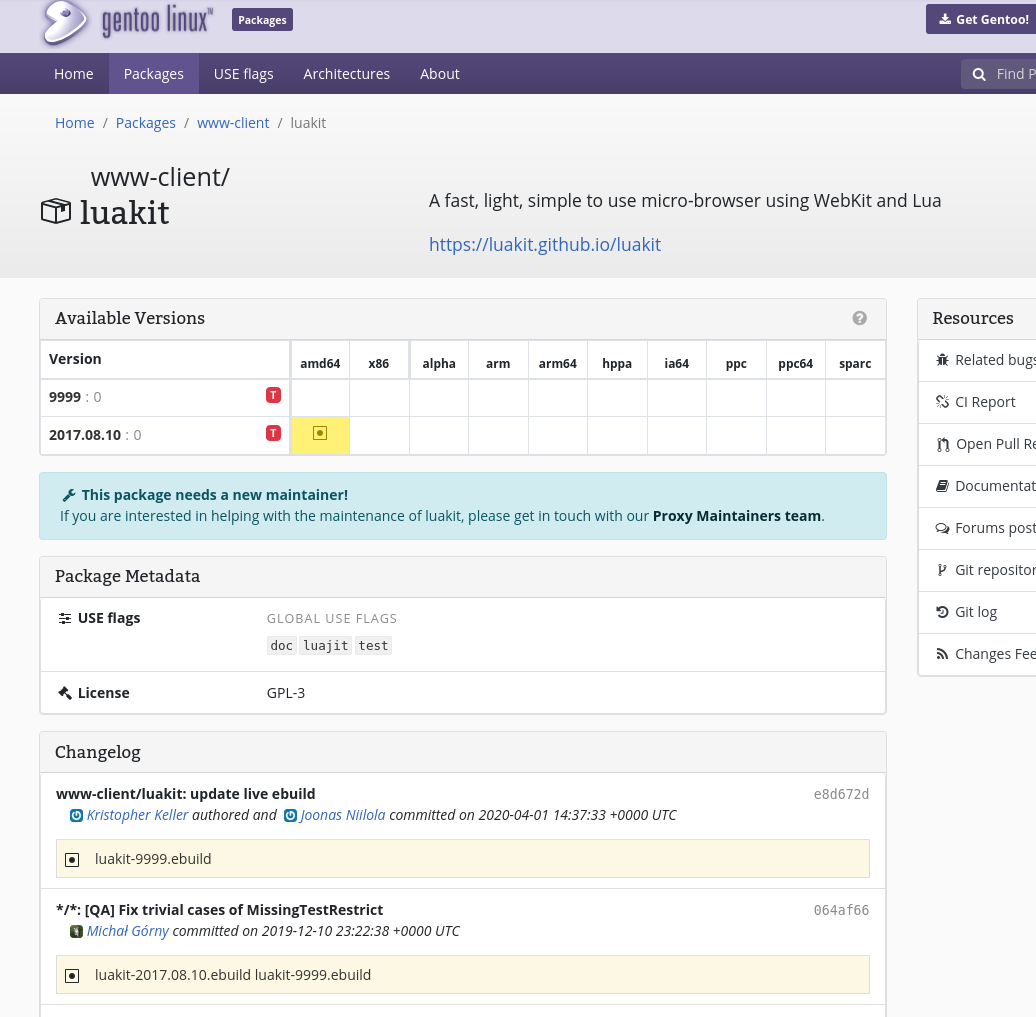
Task: Click the Open Pull Requests icon
Action: click(x=943, y=444)
